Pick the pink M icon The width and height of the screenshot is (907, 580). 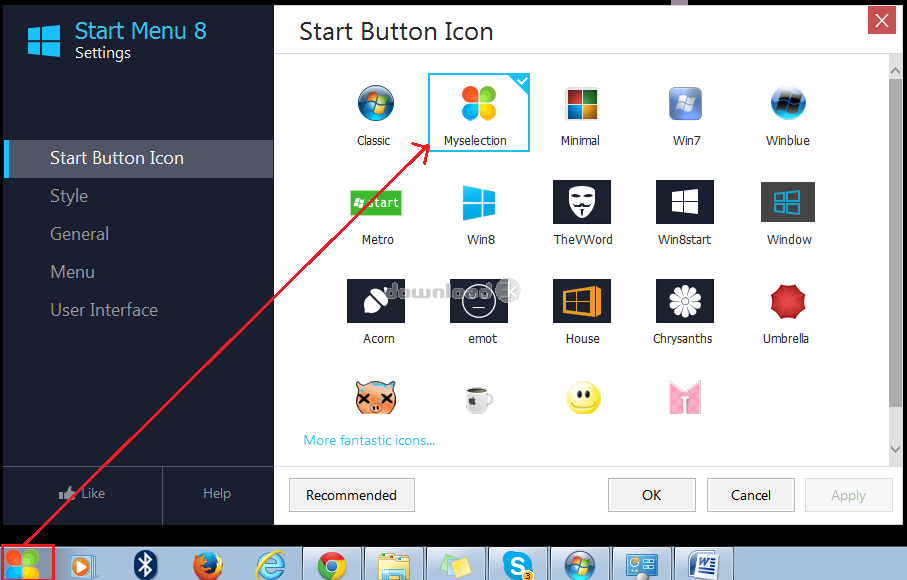point(685,397)
